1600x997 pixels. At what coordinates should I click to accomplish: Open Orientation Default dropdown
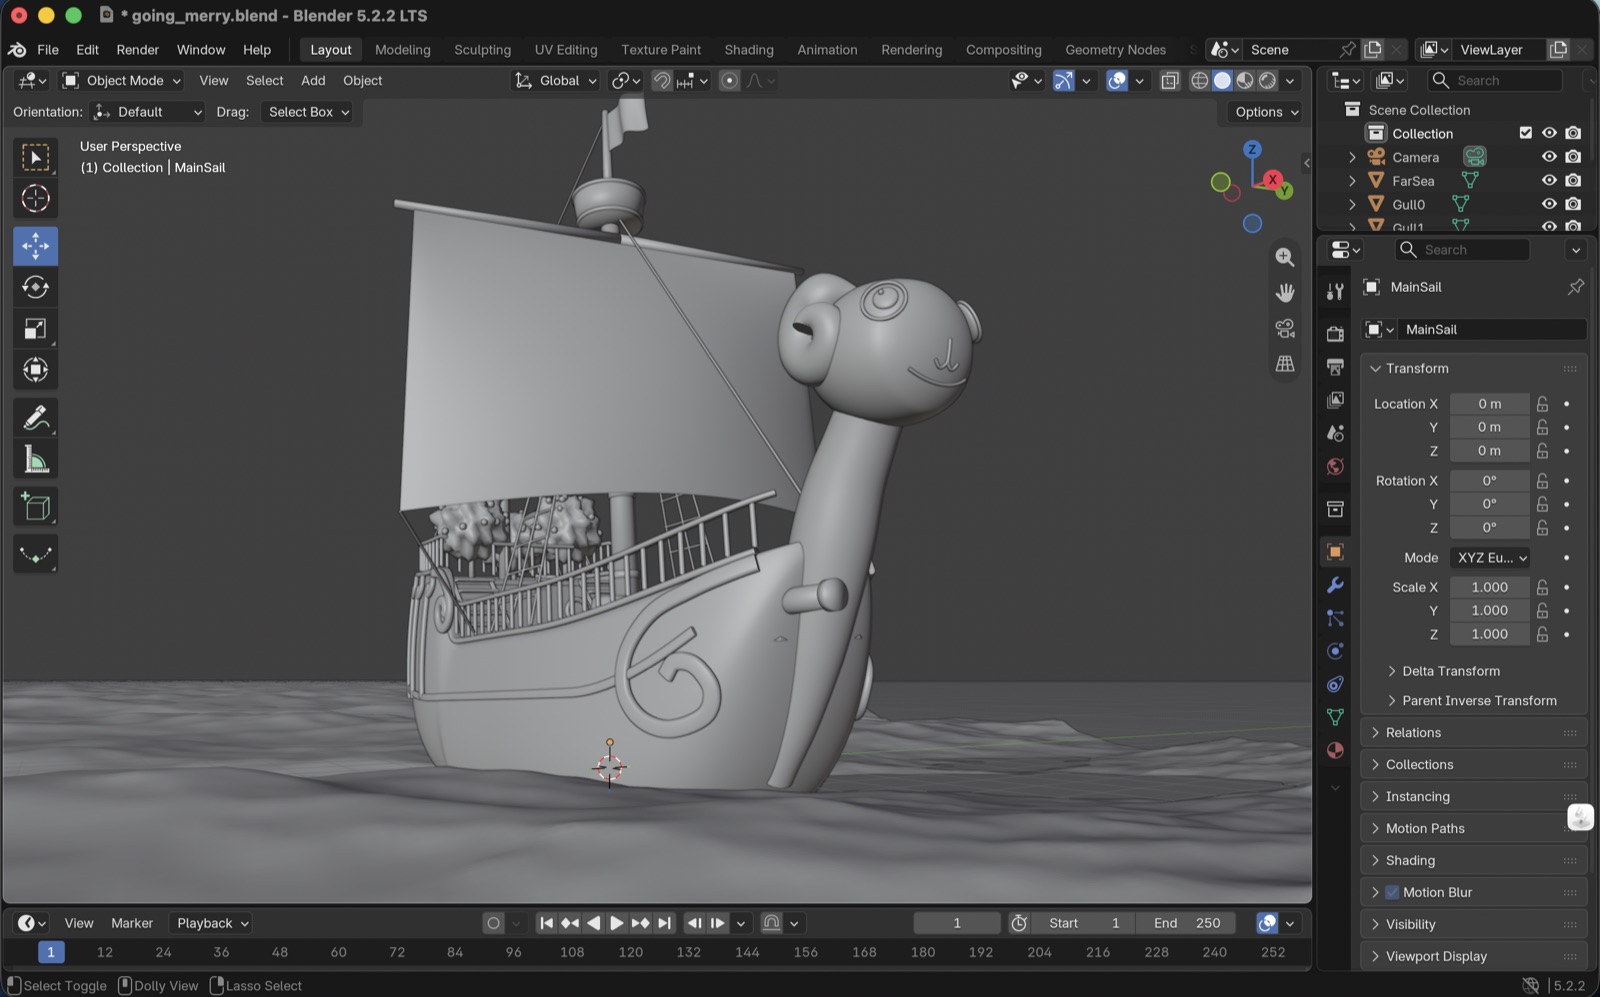[x=147, y=112]
